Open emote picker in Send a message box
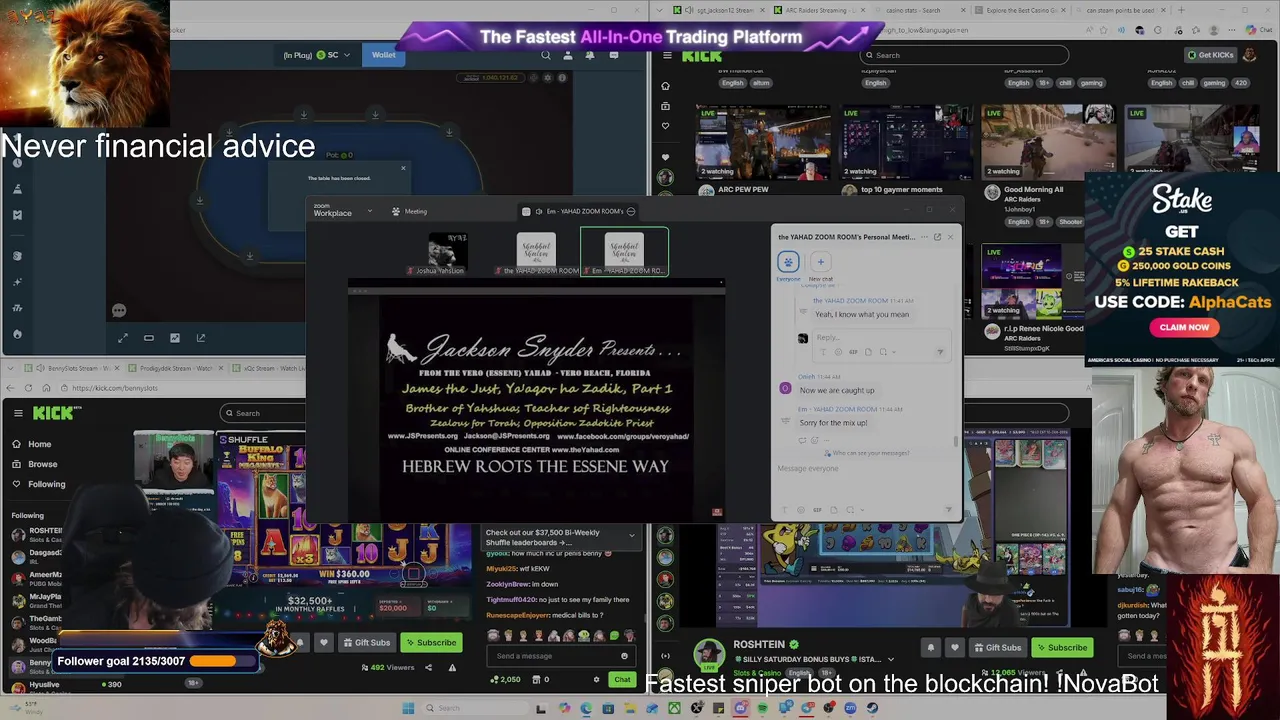1280x720 pixels. coord(624,656)
